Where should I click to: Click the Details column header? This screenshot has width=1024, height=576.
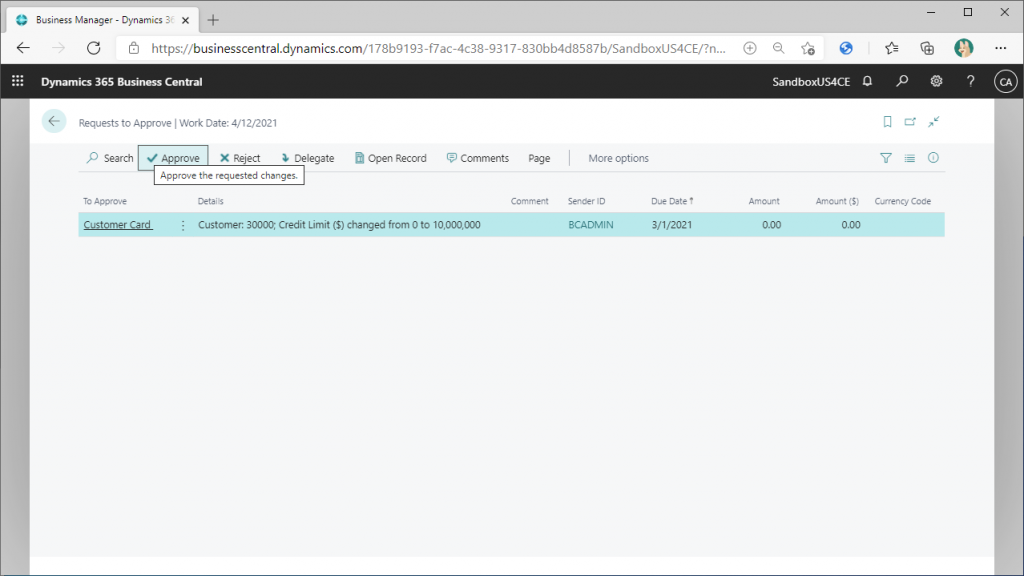(210, 201)
